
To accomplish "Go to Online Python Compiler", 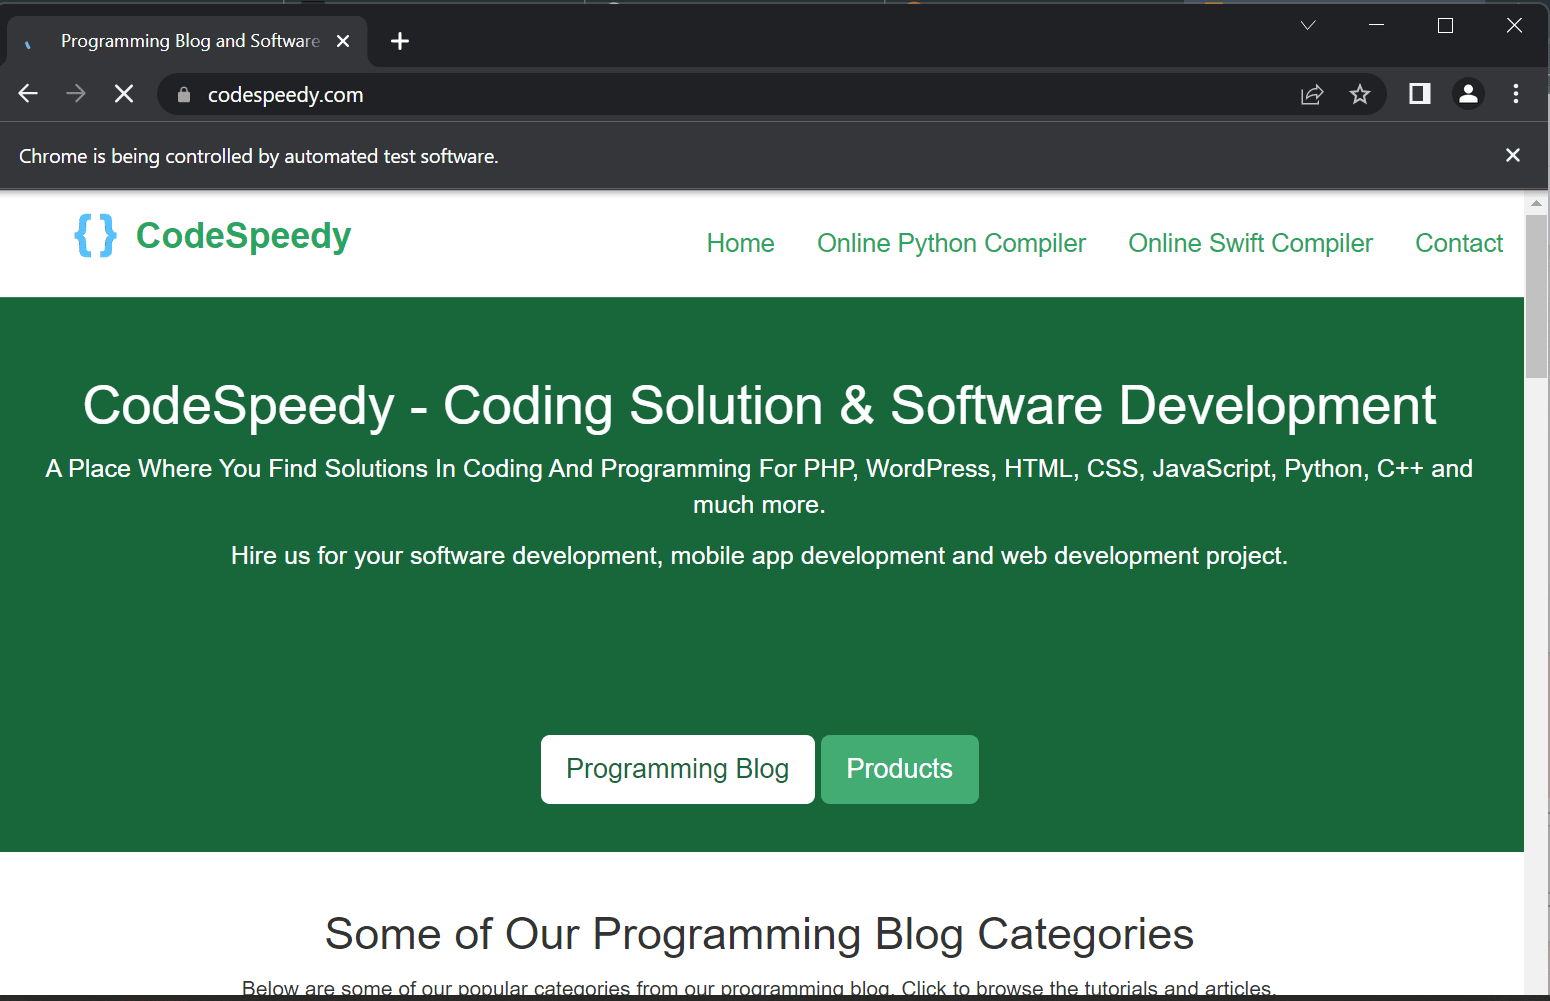I will coord(950,243).
